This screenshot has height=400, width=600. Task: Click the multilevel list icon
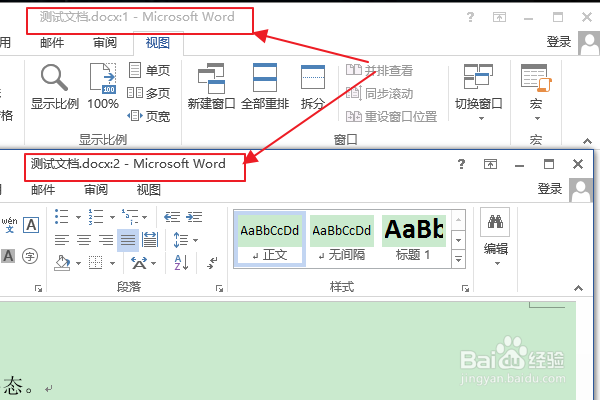130,217
